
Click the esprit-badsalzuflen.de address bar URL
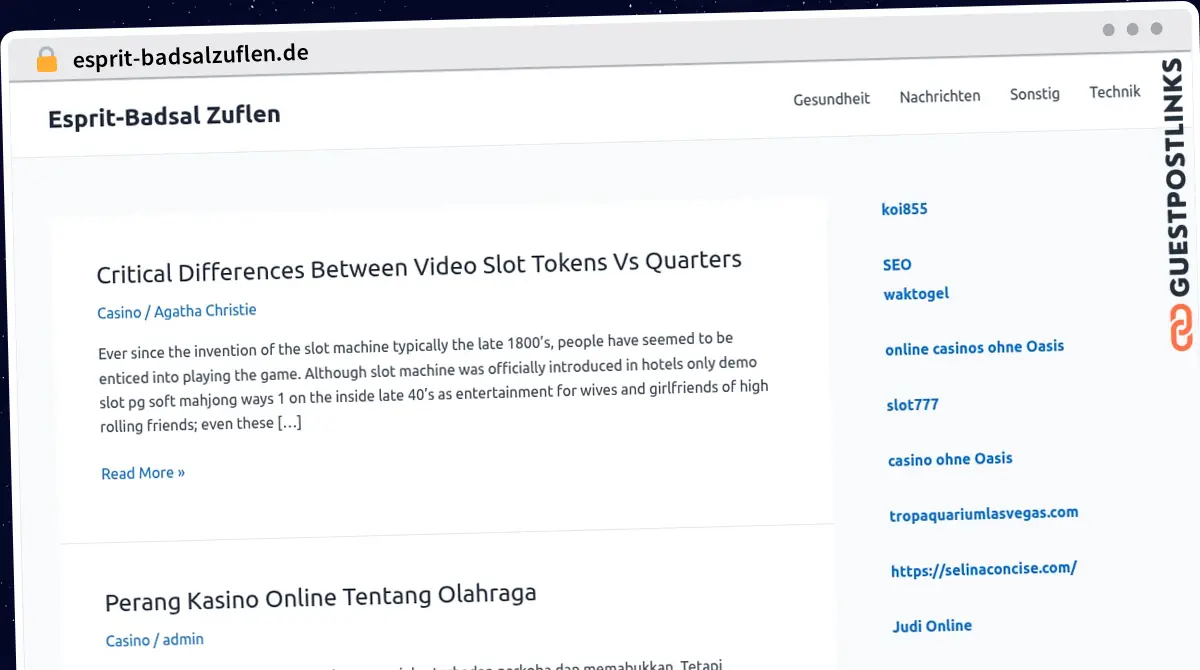191,55
